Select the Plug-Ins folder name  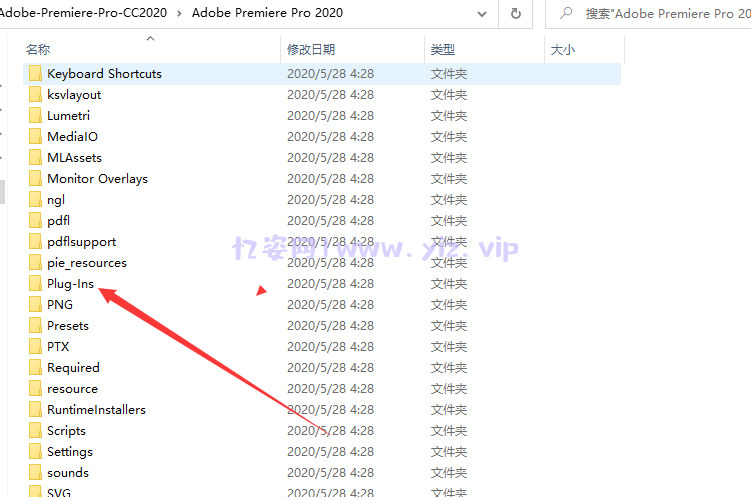pyautogui.click(x=70, y=284)
